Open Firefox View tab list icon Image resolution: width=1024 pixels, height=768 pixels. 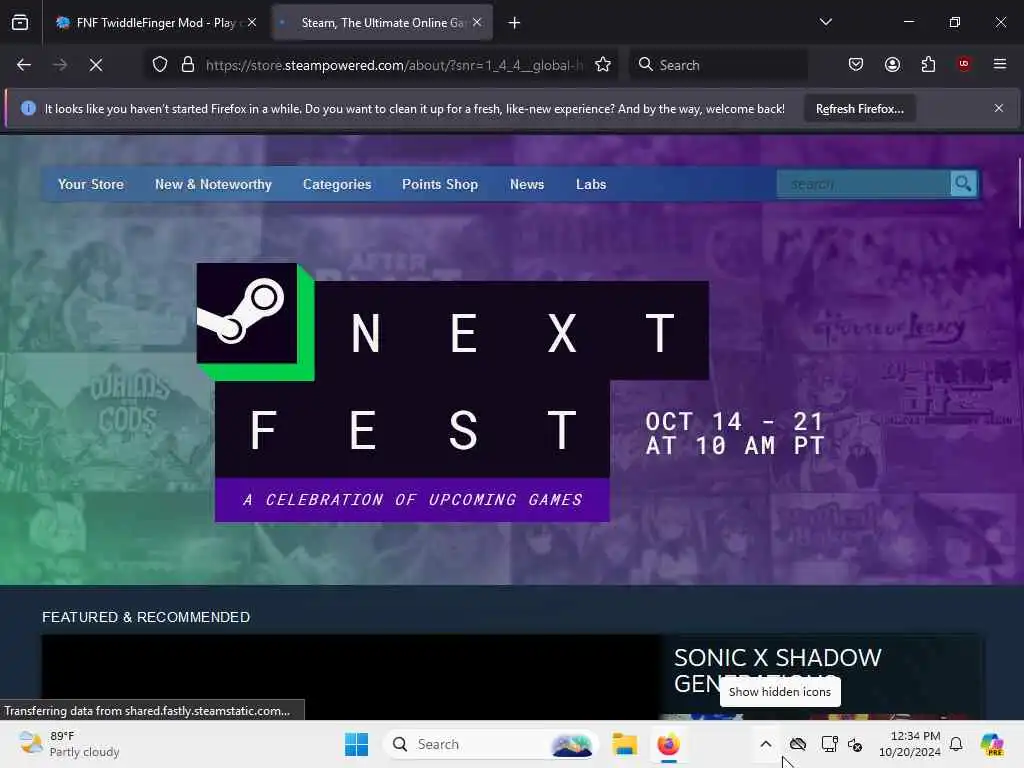(x=20, y=23)
